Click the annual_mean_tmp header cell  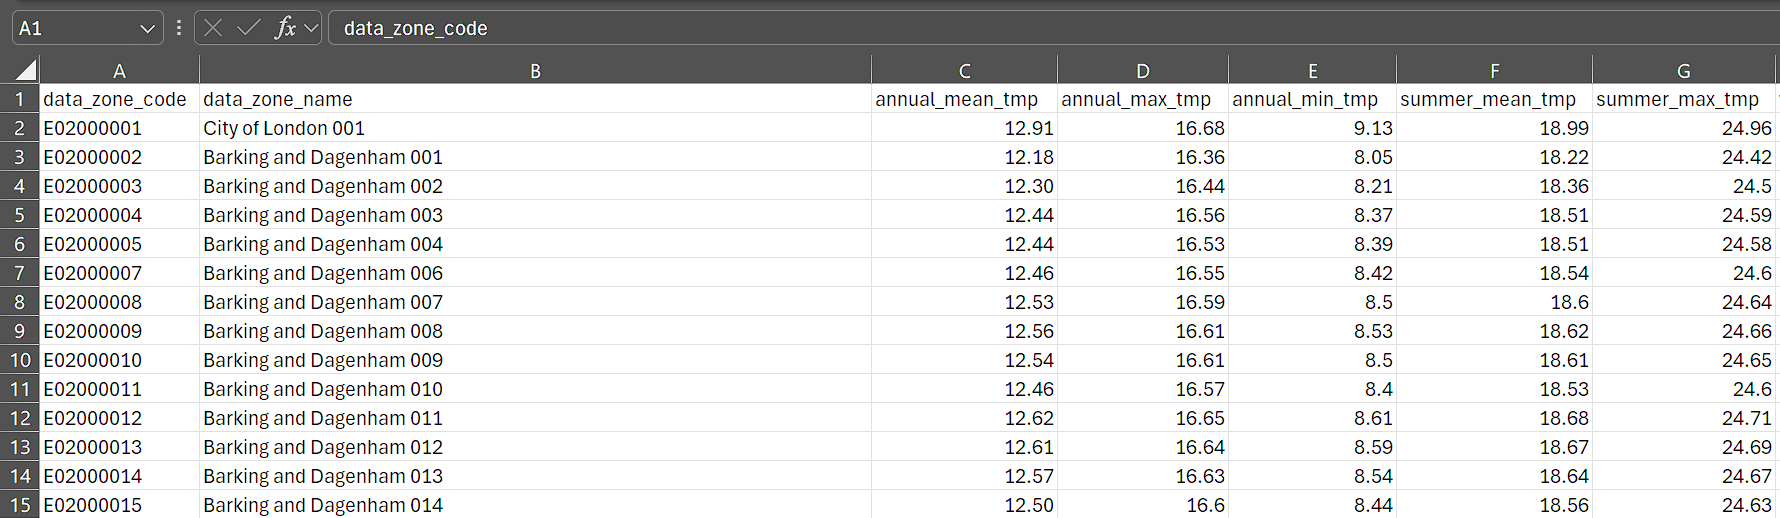(957, 99)
